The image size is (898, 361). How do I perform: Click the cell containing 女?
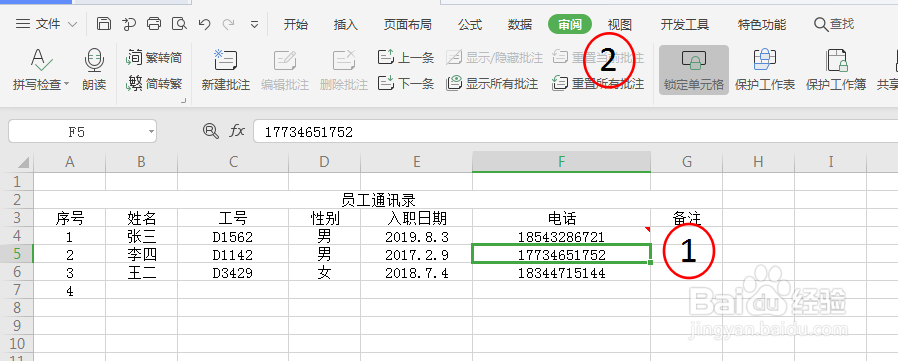coord(324,273)
